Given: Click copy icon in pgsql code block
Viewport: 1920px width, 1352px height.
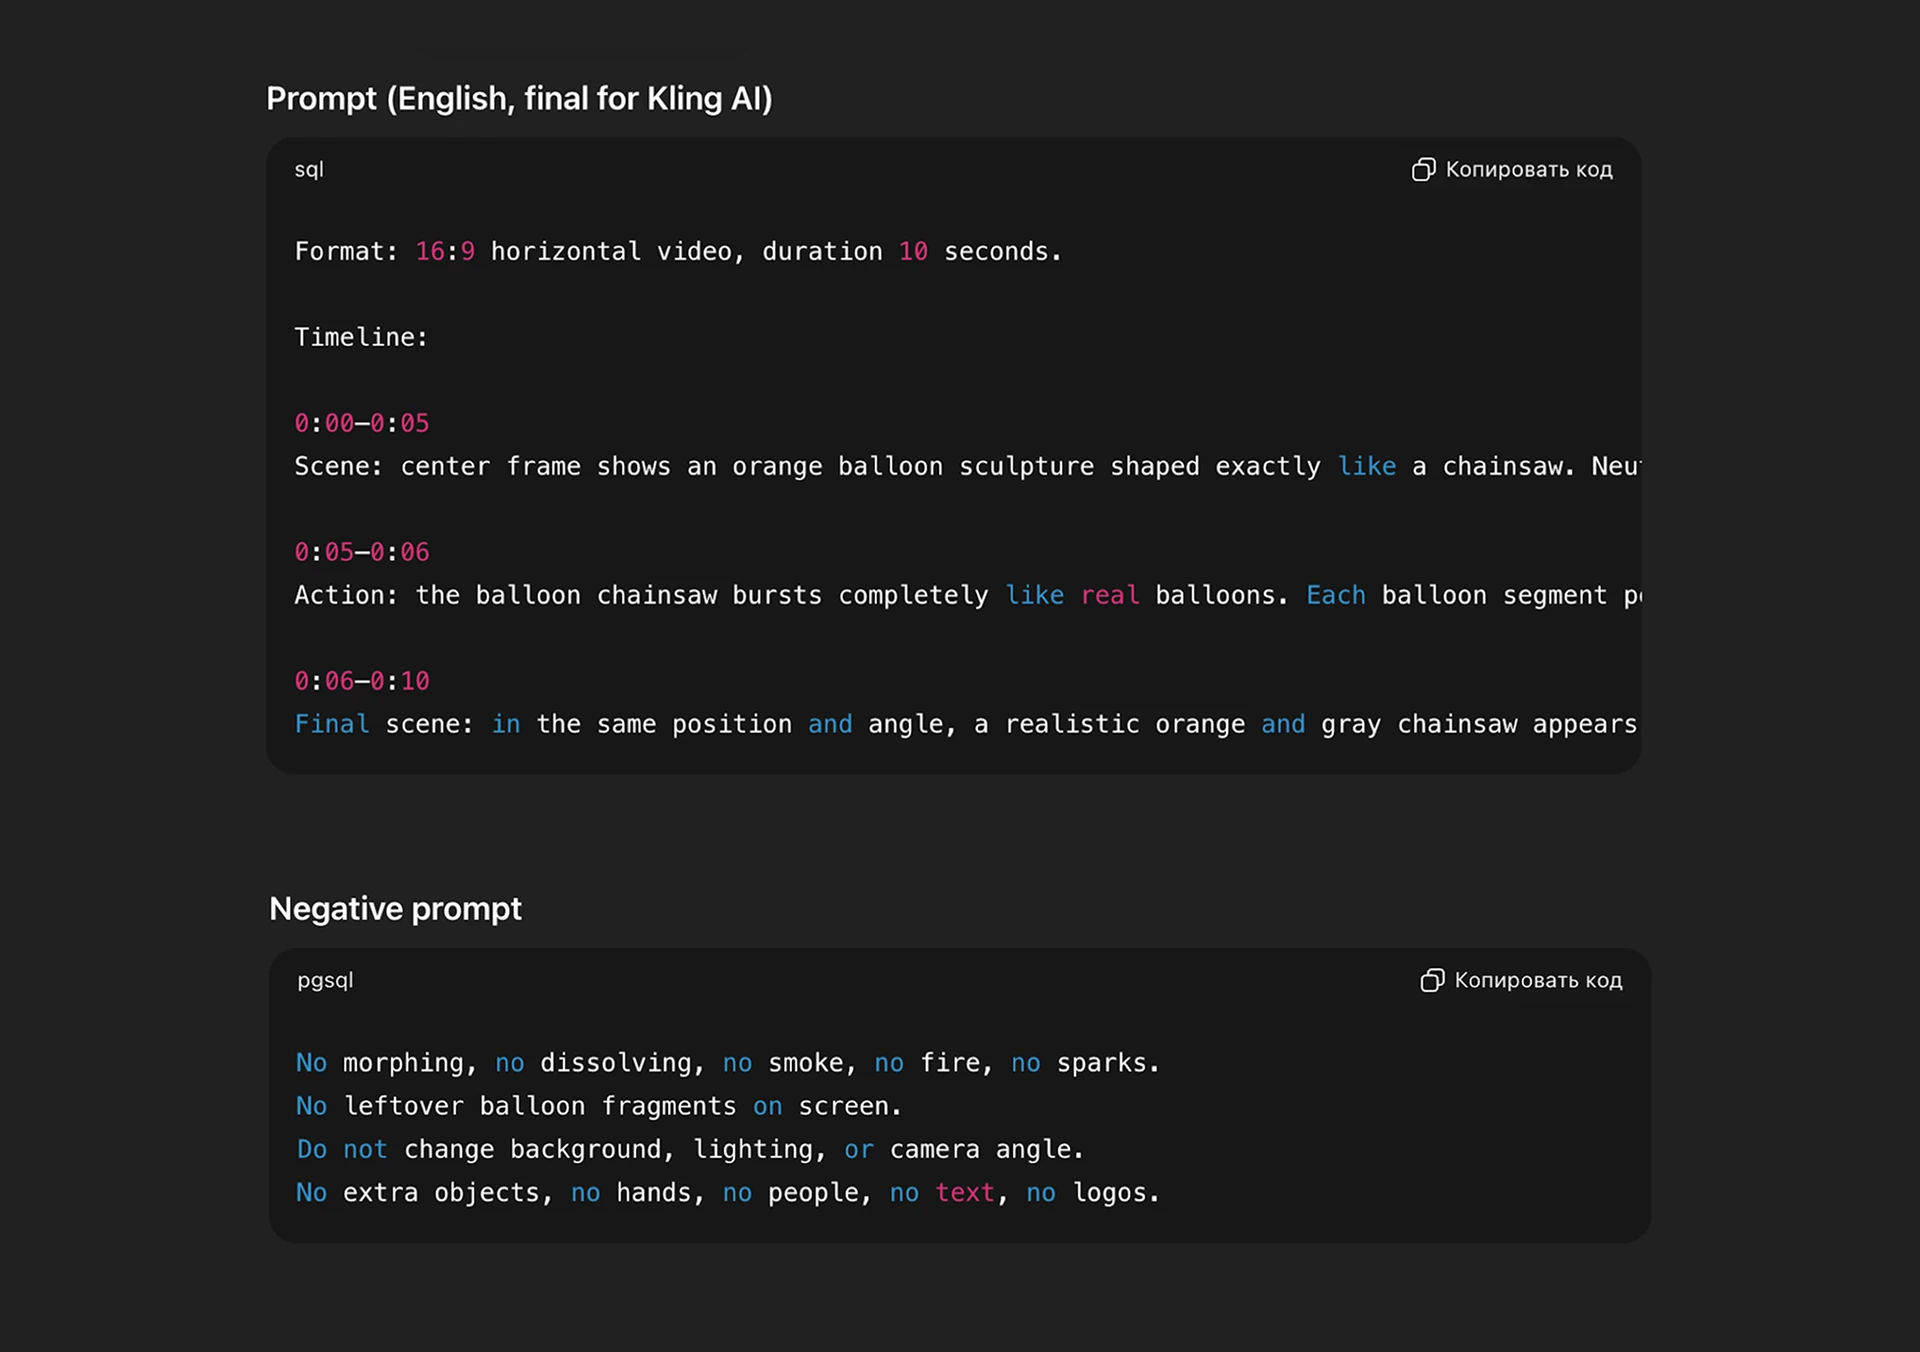Looking at the screenshot, I should tap(1431, 980).
